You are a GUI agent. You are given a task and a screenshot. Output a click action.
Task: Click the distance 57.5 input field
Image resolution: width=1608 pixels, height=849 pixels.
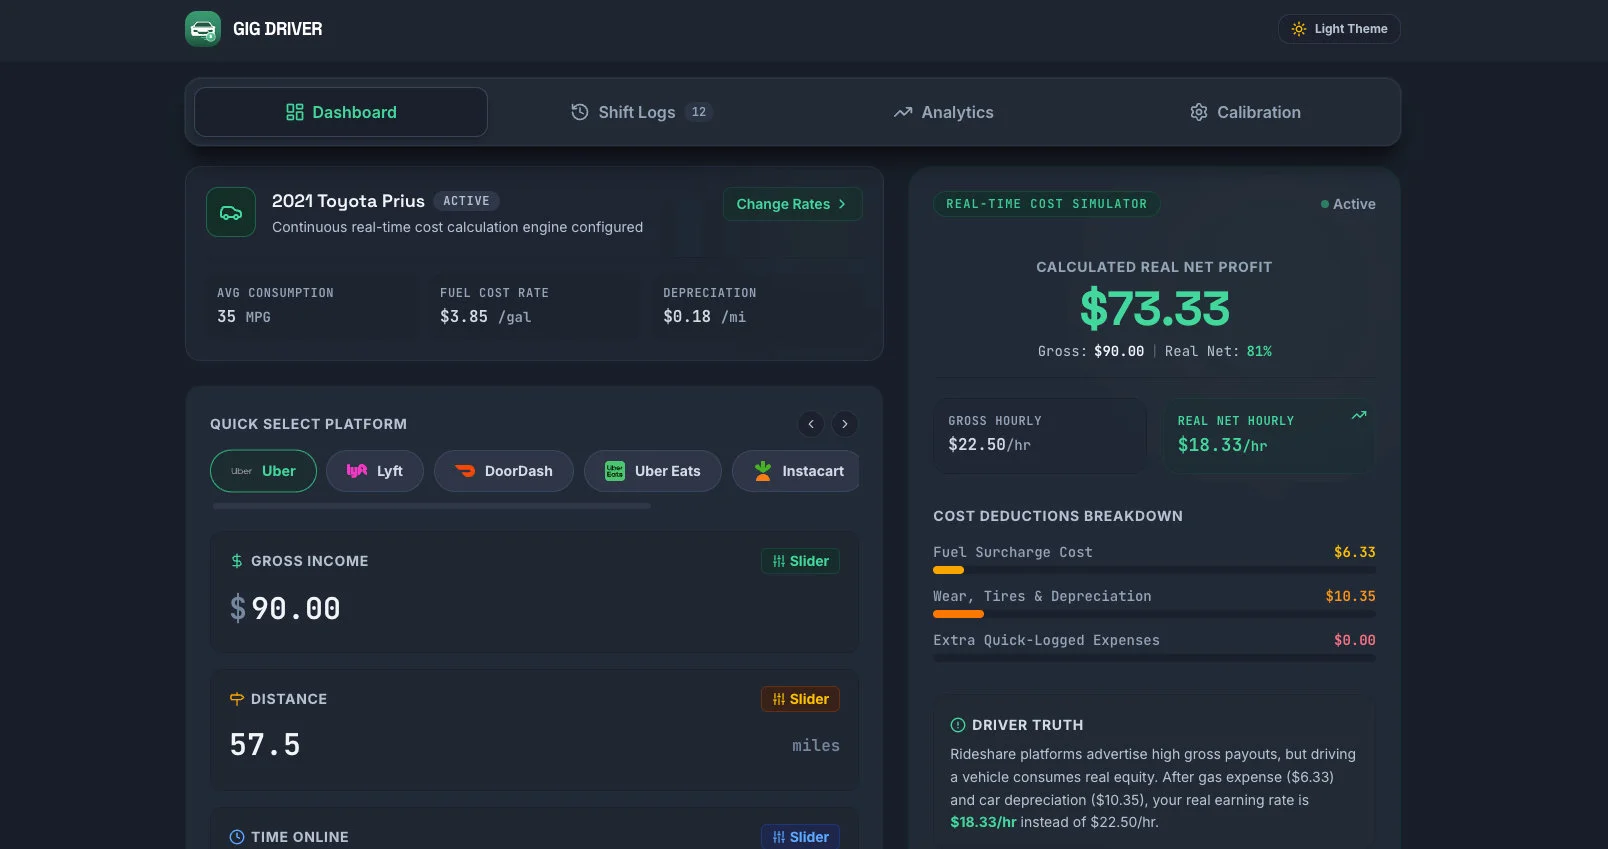pyautogui.click(x=505, y=745)
